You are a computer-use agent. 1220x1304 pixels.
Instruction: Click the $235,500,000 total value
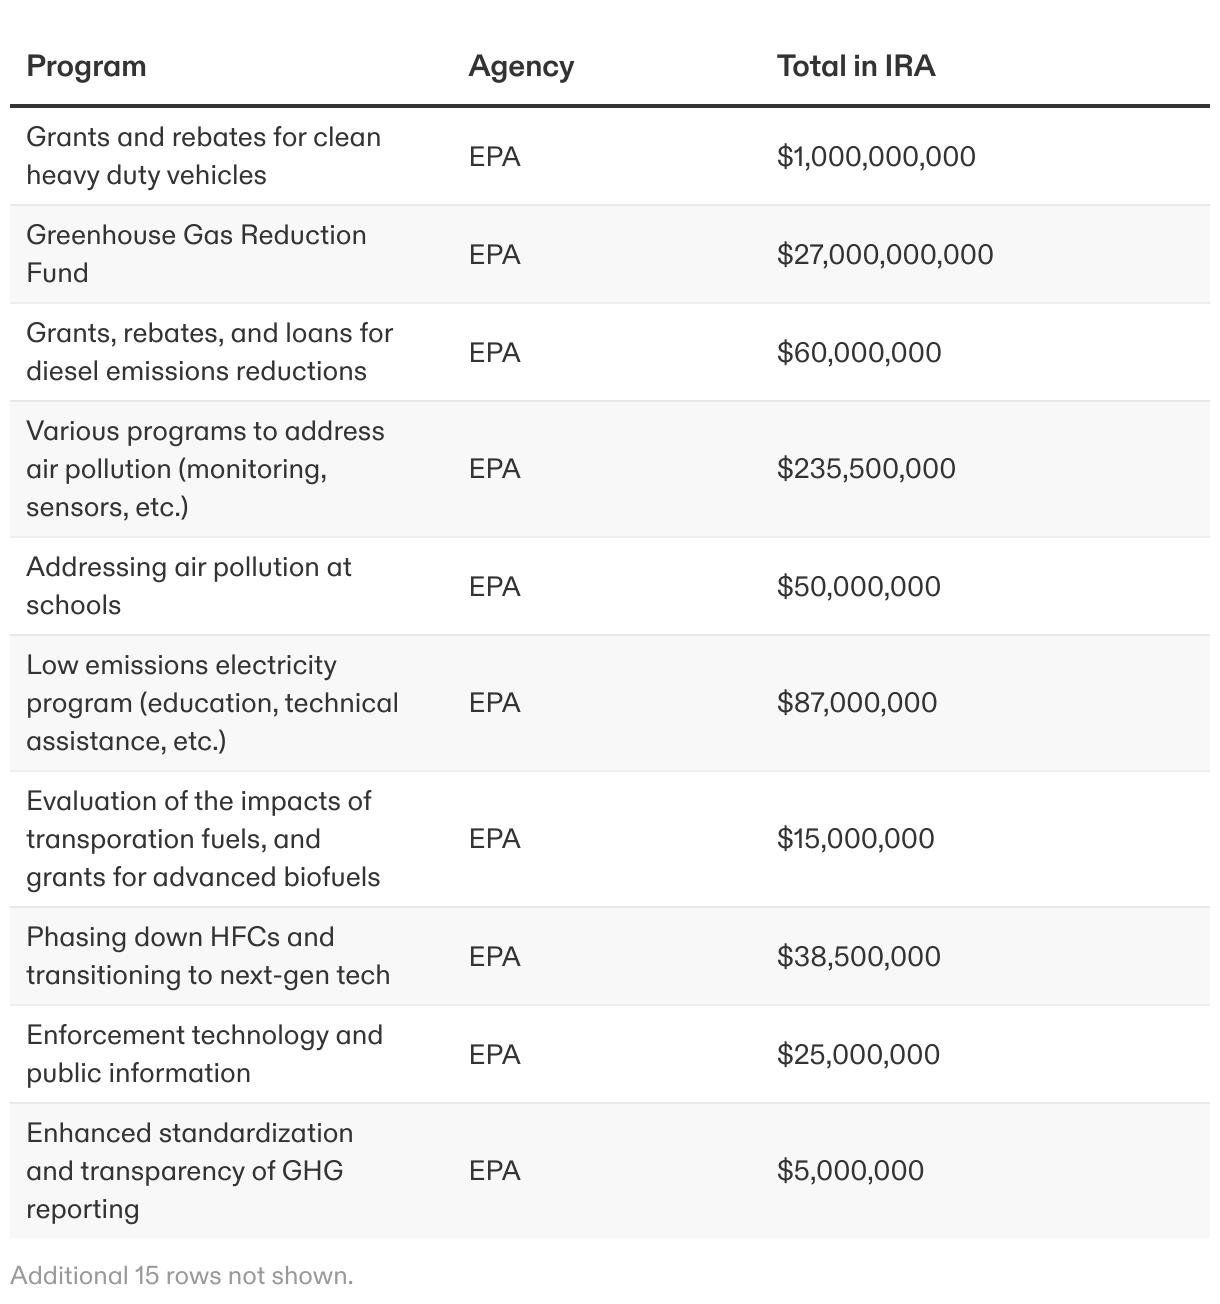pos(866,468)
